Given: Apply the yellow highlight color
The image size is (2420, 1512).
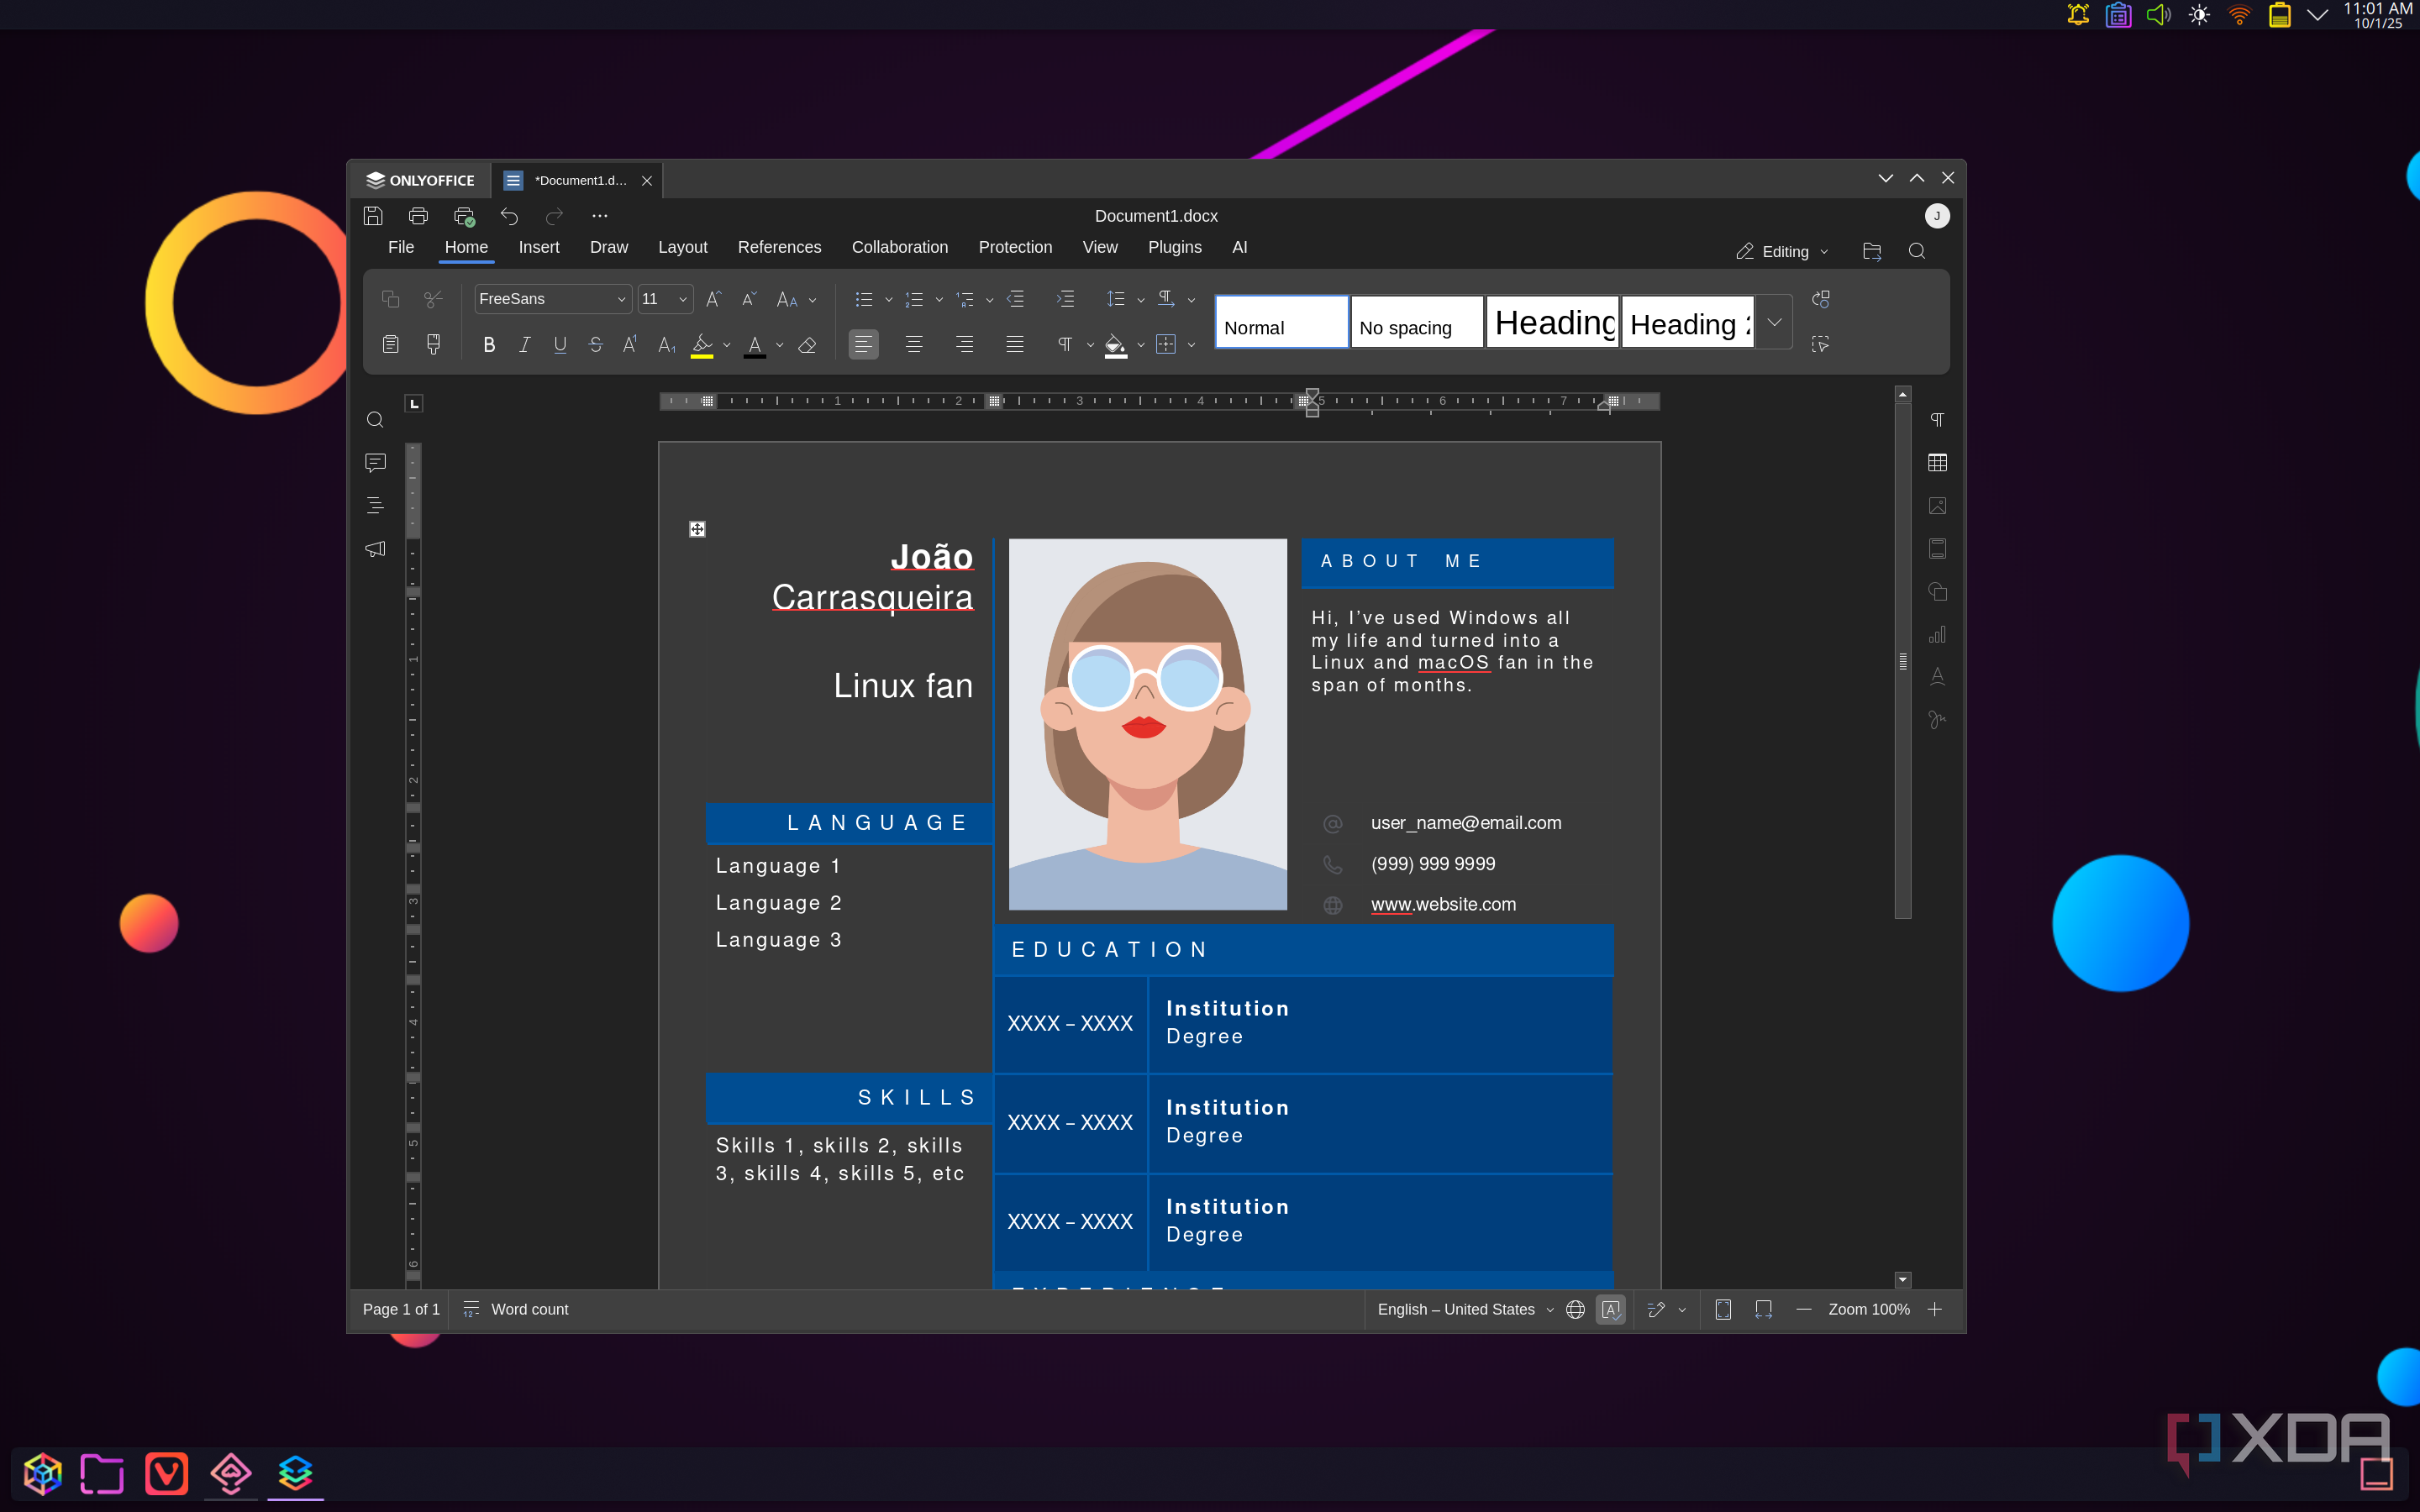Looking at the screenshot, I should tap(702, 345).
